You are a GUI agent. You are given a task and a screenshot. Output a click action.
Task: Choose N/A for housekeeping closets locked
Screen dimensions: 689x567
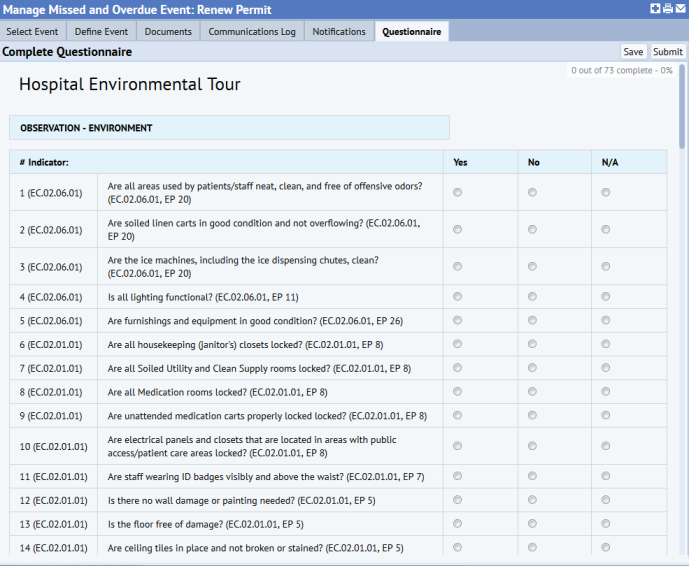click(606, 344)
